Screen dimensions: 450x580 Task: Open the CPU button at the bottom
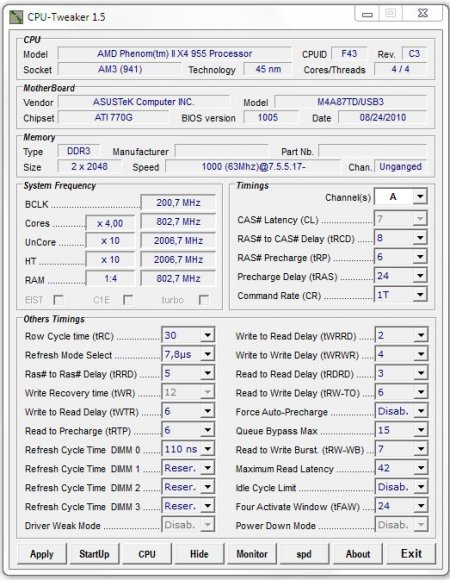[x=147, y=554]
